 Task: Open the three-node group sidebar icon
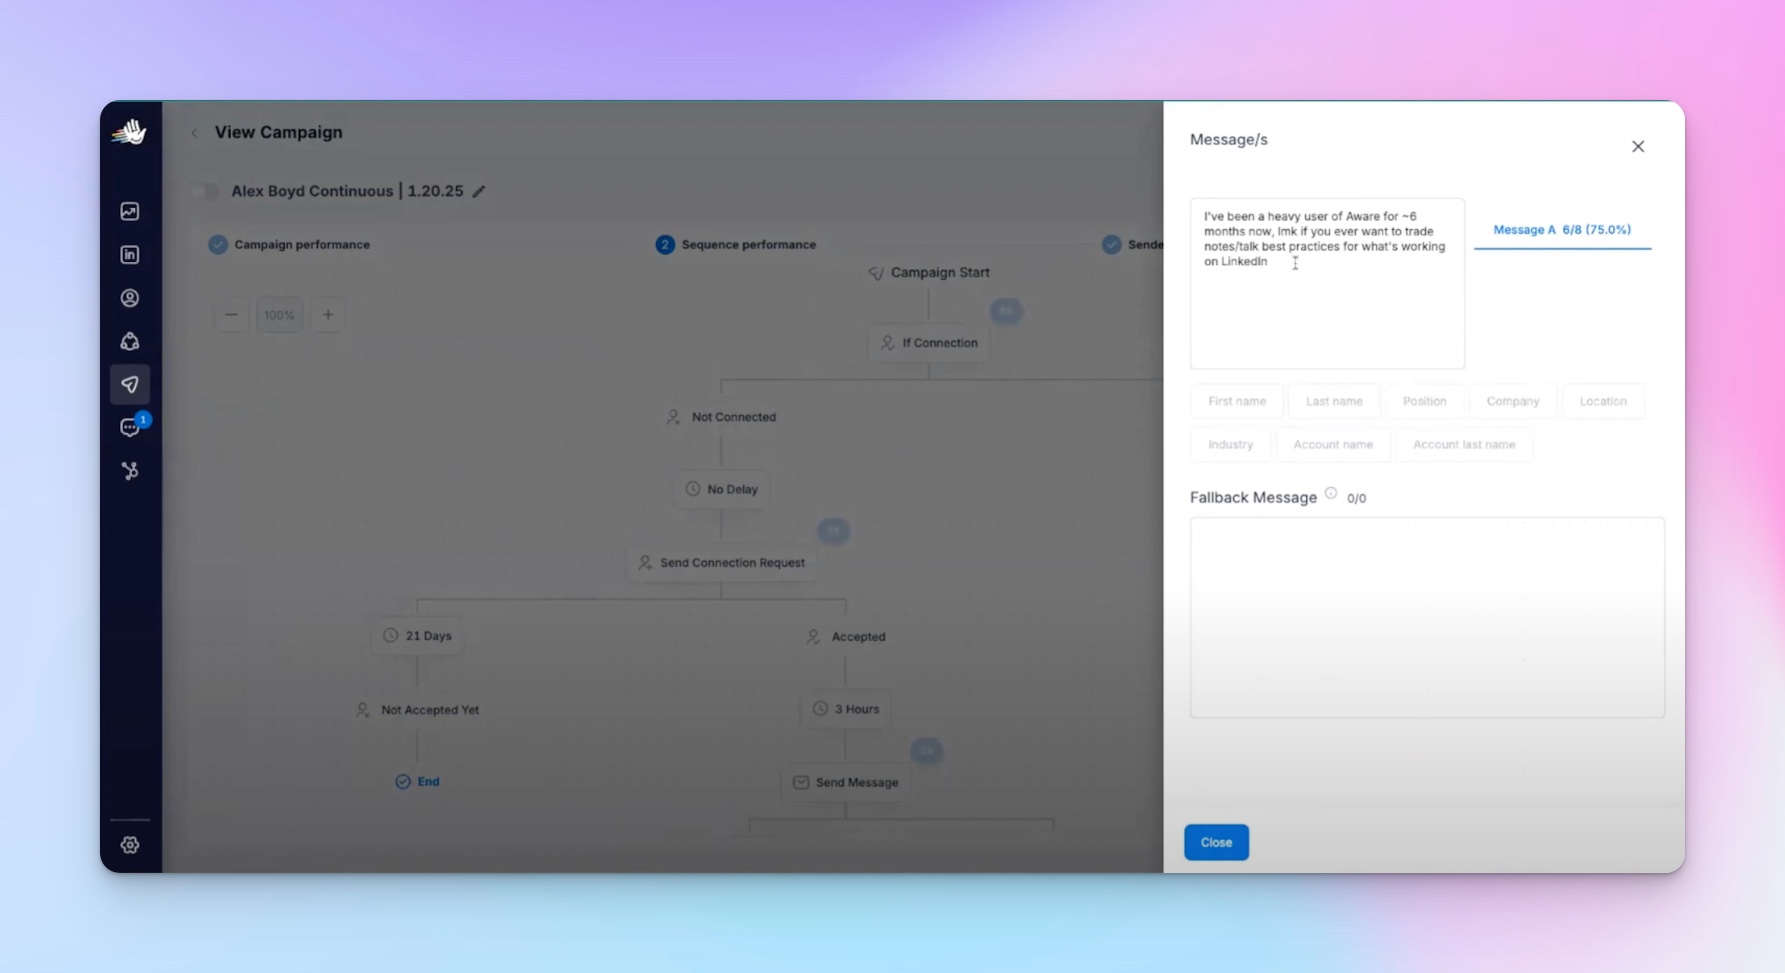tap(130, 341)
